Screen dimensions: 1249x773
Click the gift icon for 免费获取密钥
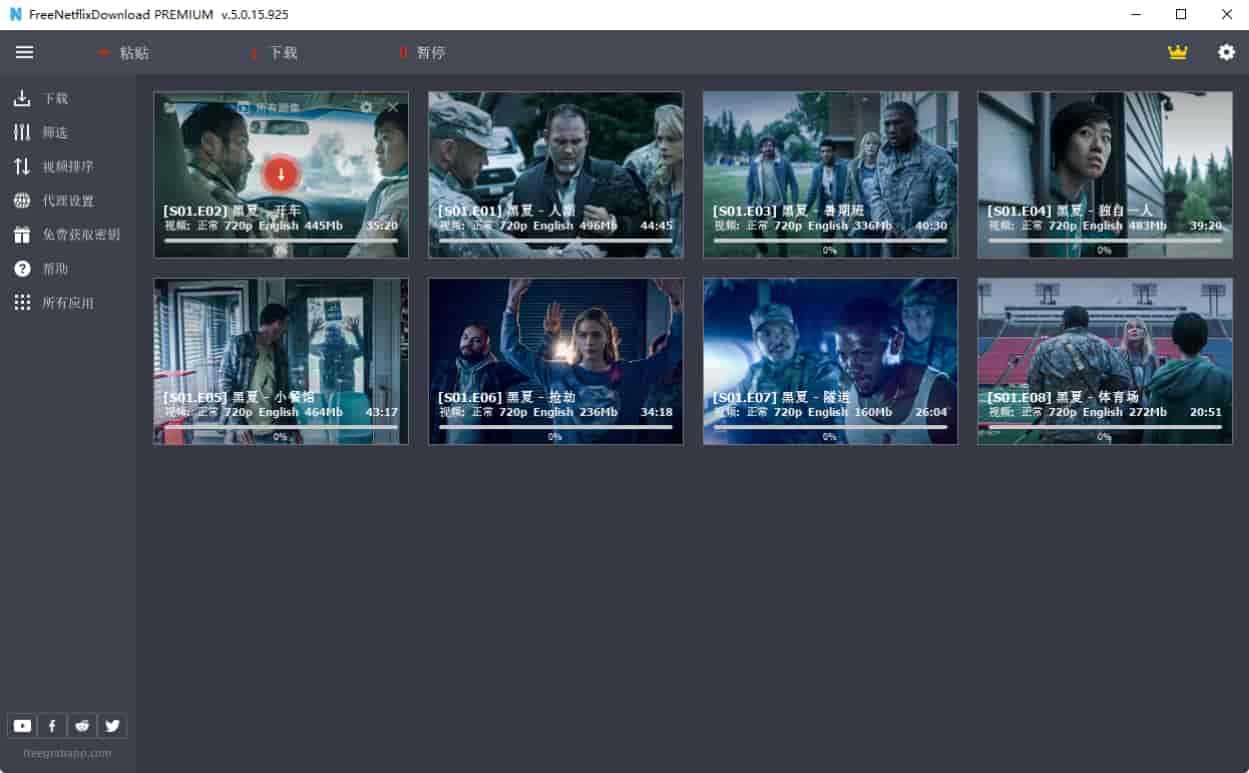pyautogui.click(x=22, y=235)
